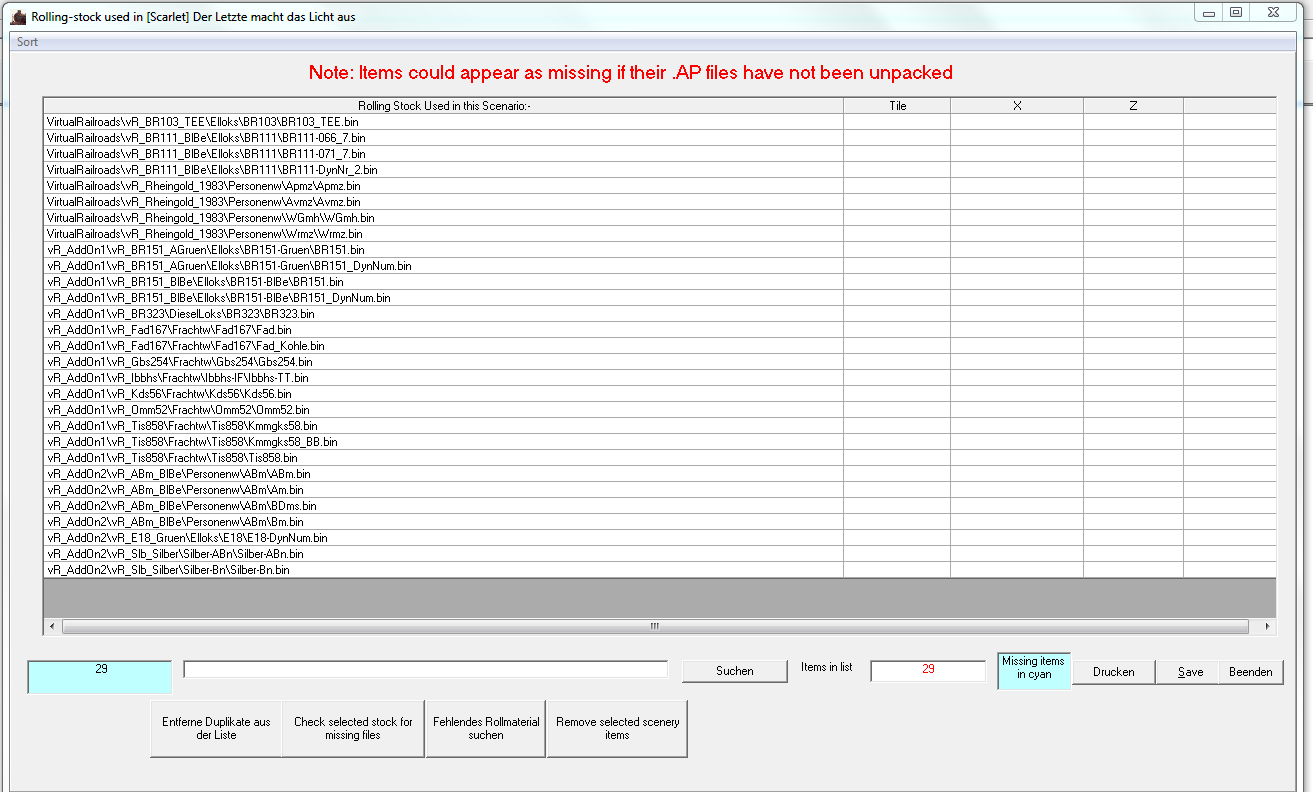Click the Tile column header
Screen dimensions: 1313x792
click(897, 105)
